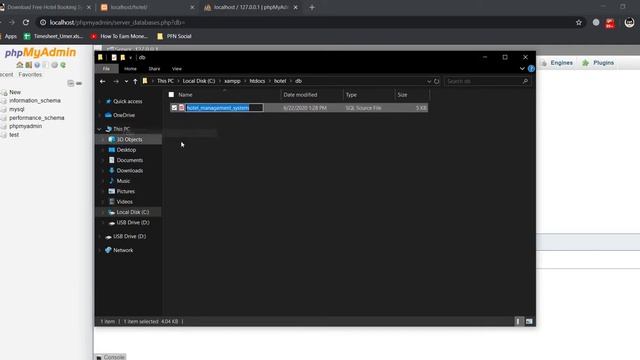640x360 pixels.
Task: Open performance_schema database
Action: (36, 118)
